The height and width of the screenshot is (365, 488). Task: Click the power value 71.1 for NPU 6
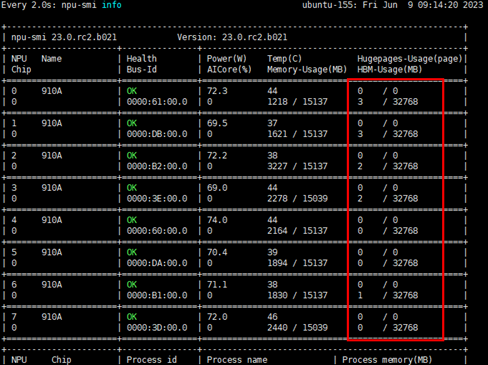pyautogui.click(x=217, y=285)
